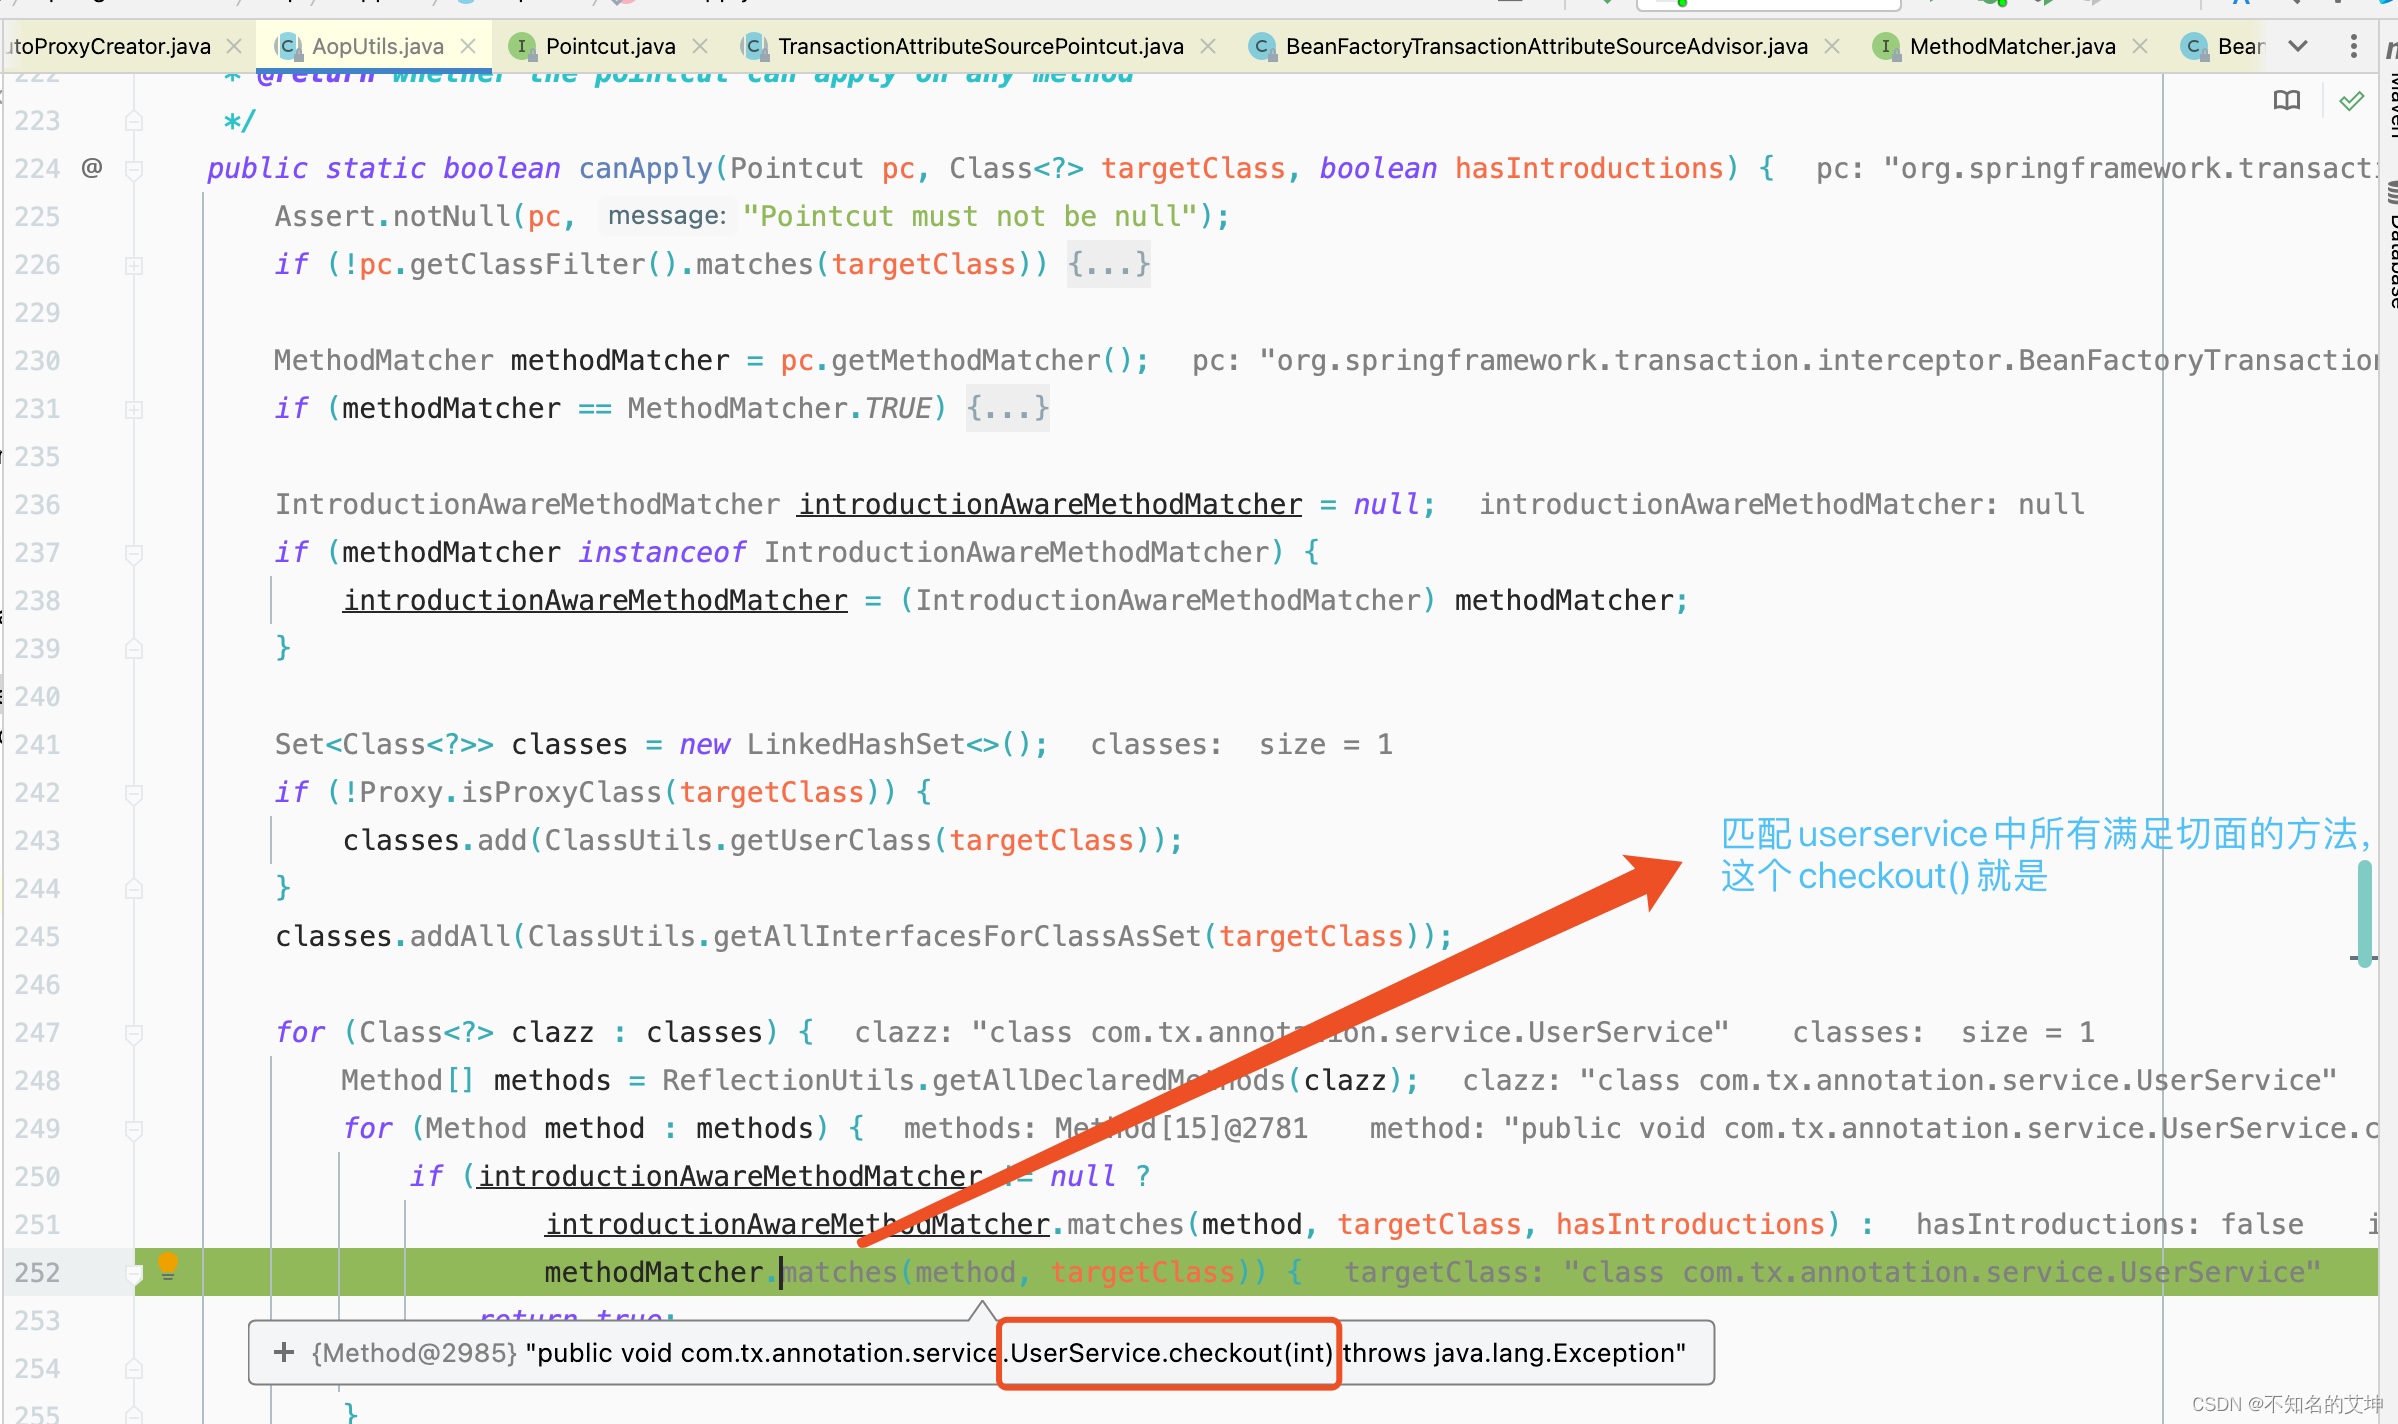Viewport: 2398px width, 1424px height.
Task: Click the getUserClass call on line 243
Action: (x=830, y=840)
